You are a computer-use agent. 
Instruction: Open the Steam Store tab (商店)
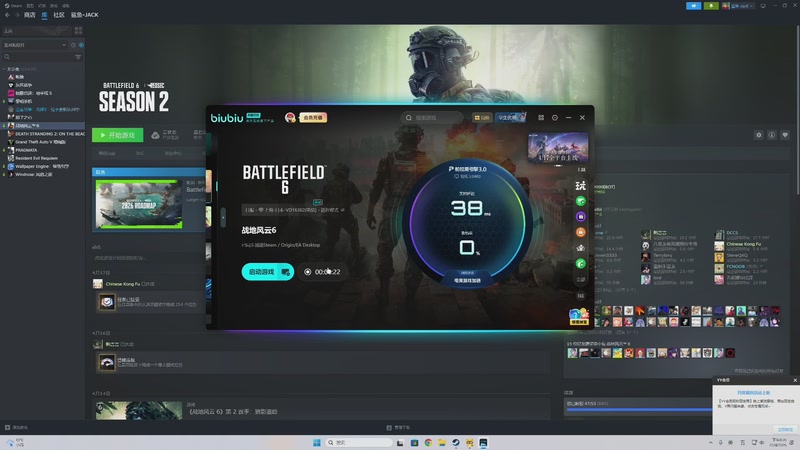pos(30,15)
